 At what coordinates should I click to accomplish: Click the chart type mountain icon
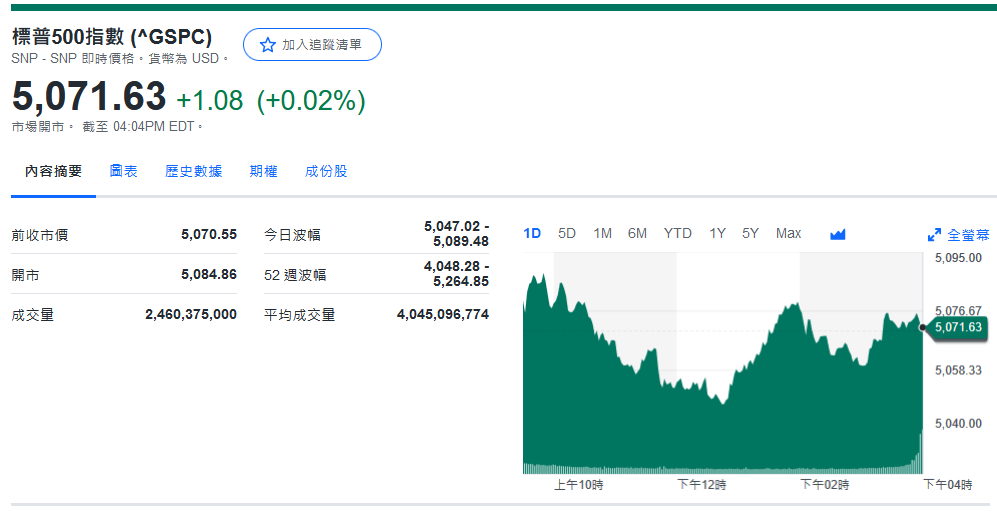(x=838, y=234)
